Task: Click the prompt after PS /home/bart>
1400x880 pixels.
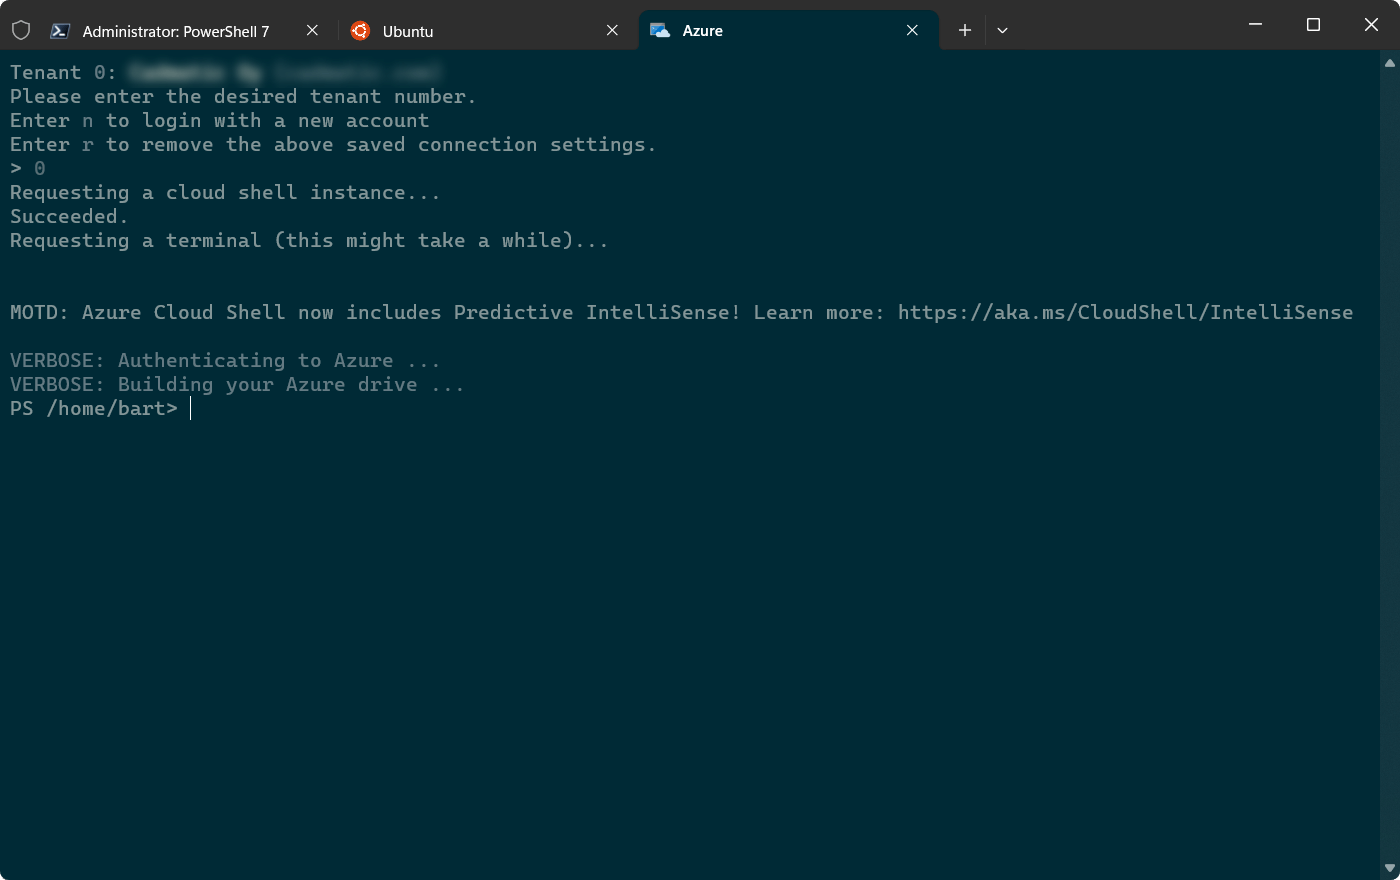Action: point(190,408)
